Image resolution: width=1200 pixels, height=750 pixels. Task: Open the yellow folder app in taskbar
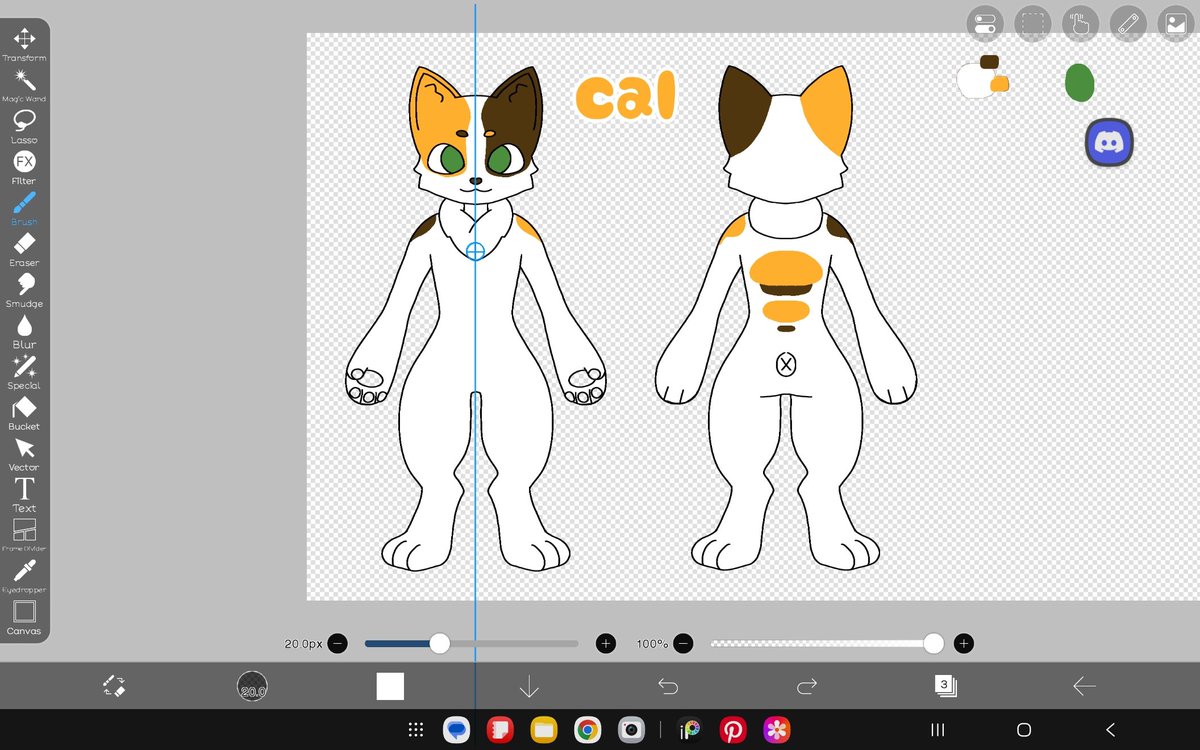coord(544,730)
